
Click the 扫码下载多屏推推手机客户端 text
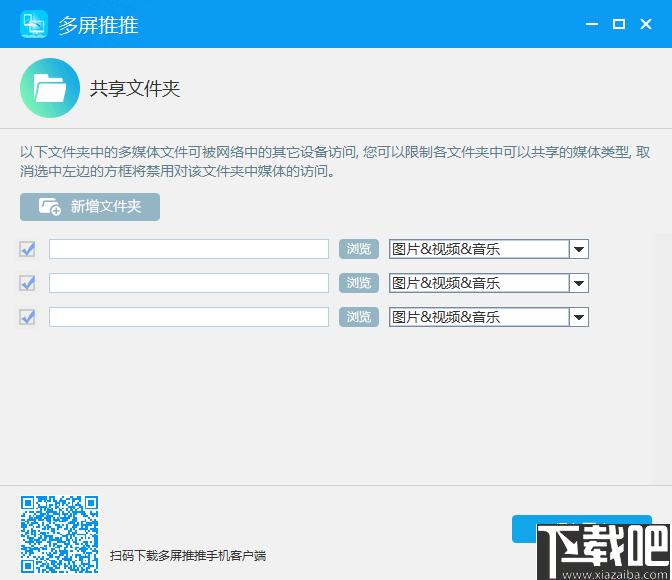coord(188,556)
